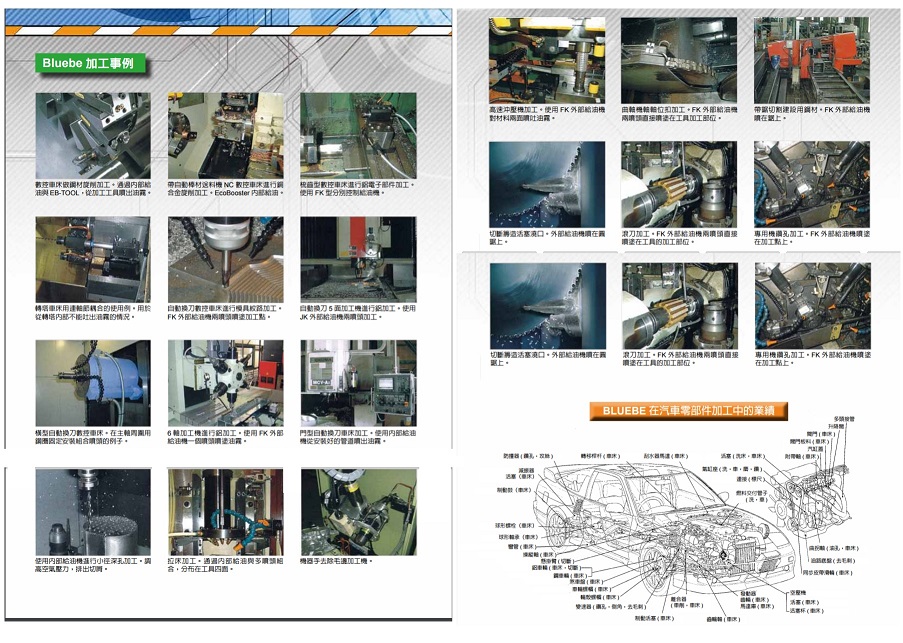Select the caption about '小徑深孔加工'

pos(93,565)
